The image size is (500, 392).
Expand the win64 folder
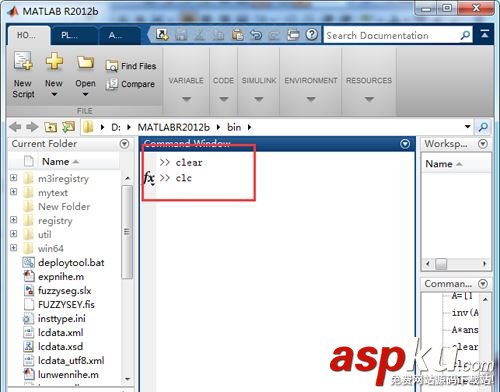coord(14,248)
